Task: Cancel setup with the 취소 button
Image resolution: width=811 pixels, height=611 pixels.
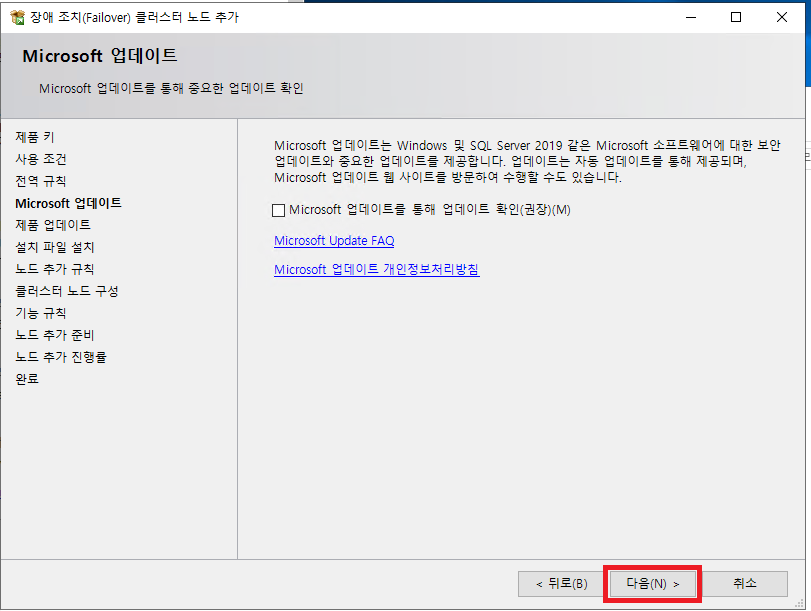Action: coord(745,584)
